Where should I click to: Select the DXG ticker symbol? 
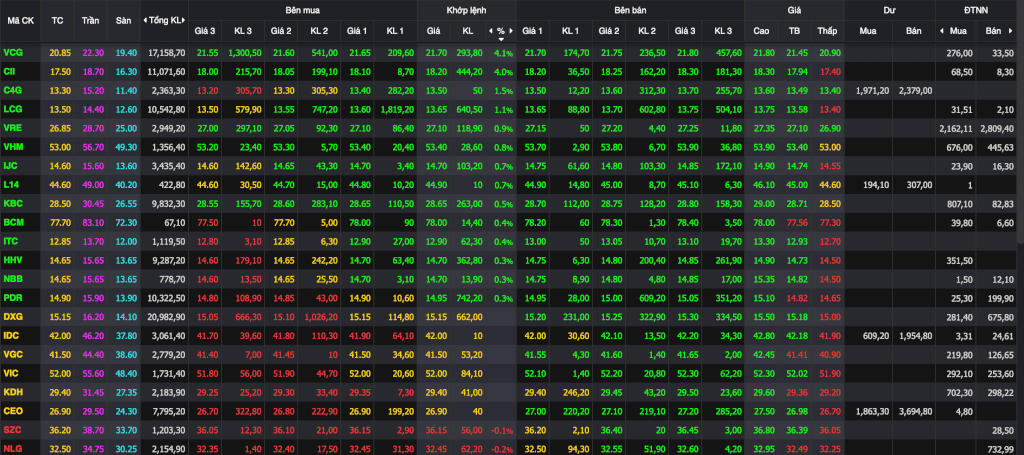click(x=13, y=317)
